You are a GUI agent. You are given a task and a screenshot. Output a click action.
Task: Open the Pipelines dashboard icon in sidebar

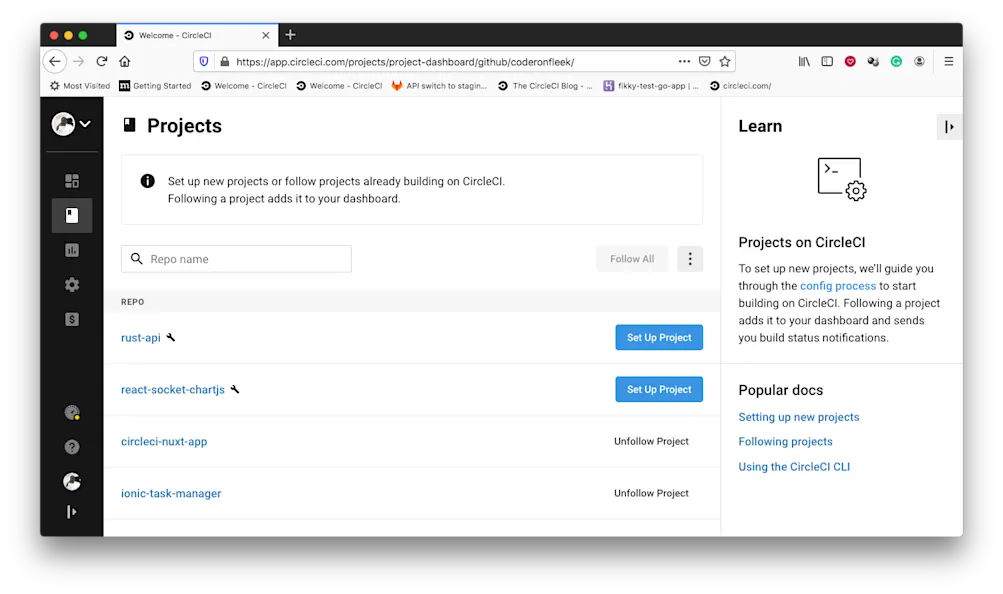[x=71, y=180]
